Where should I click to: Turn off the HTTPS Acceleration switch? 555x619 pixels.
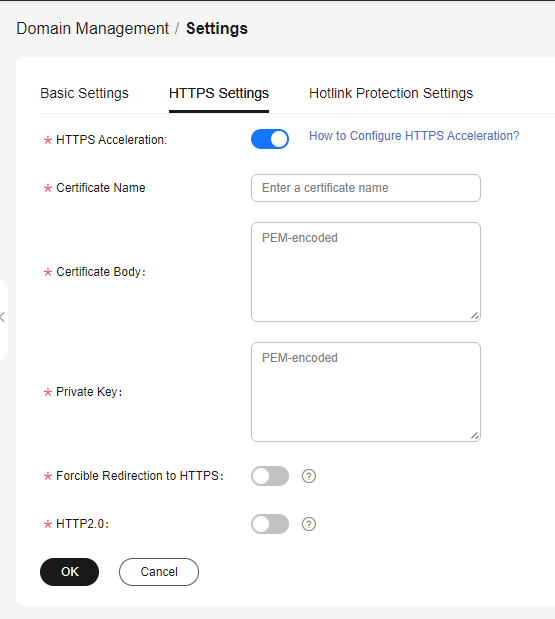(x=270, y=139)
